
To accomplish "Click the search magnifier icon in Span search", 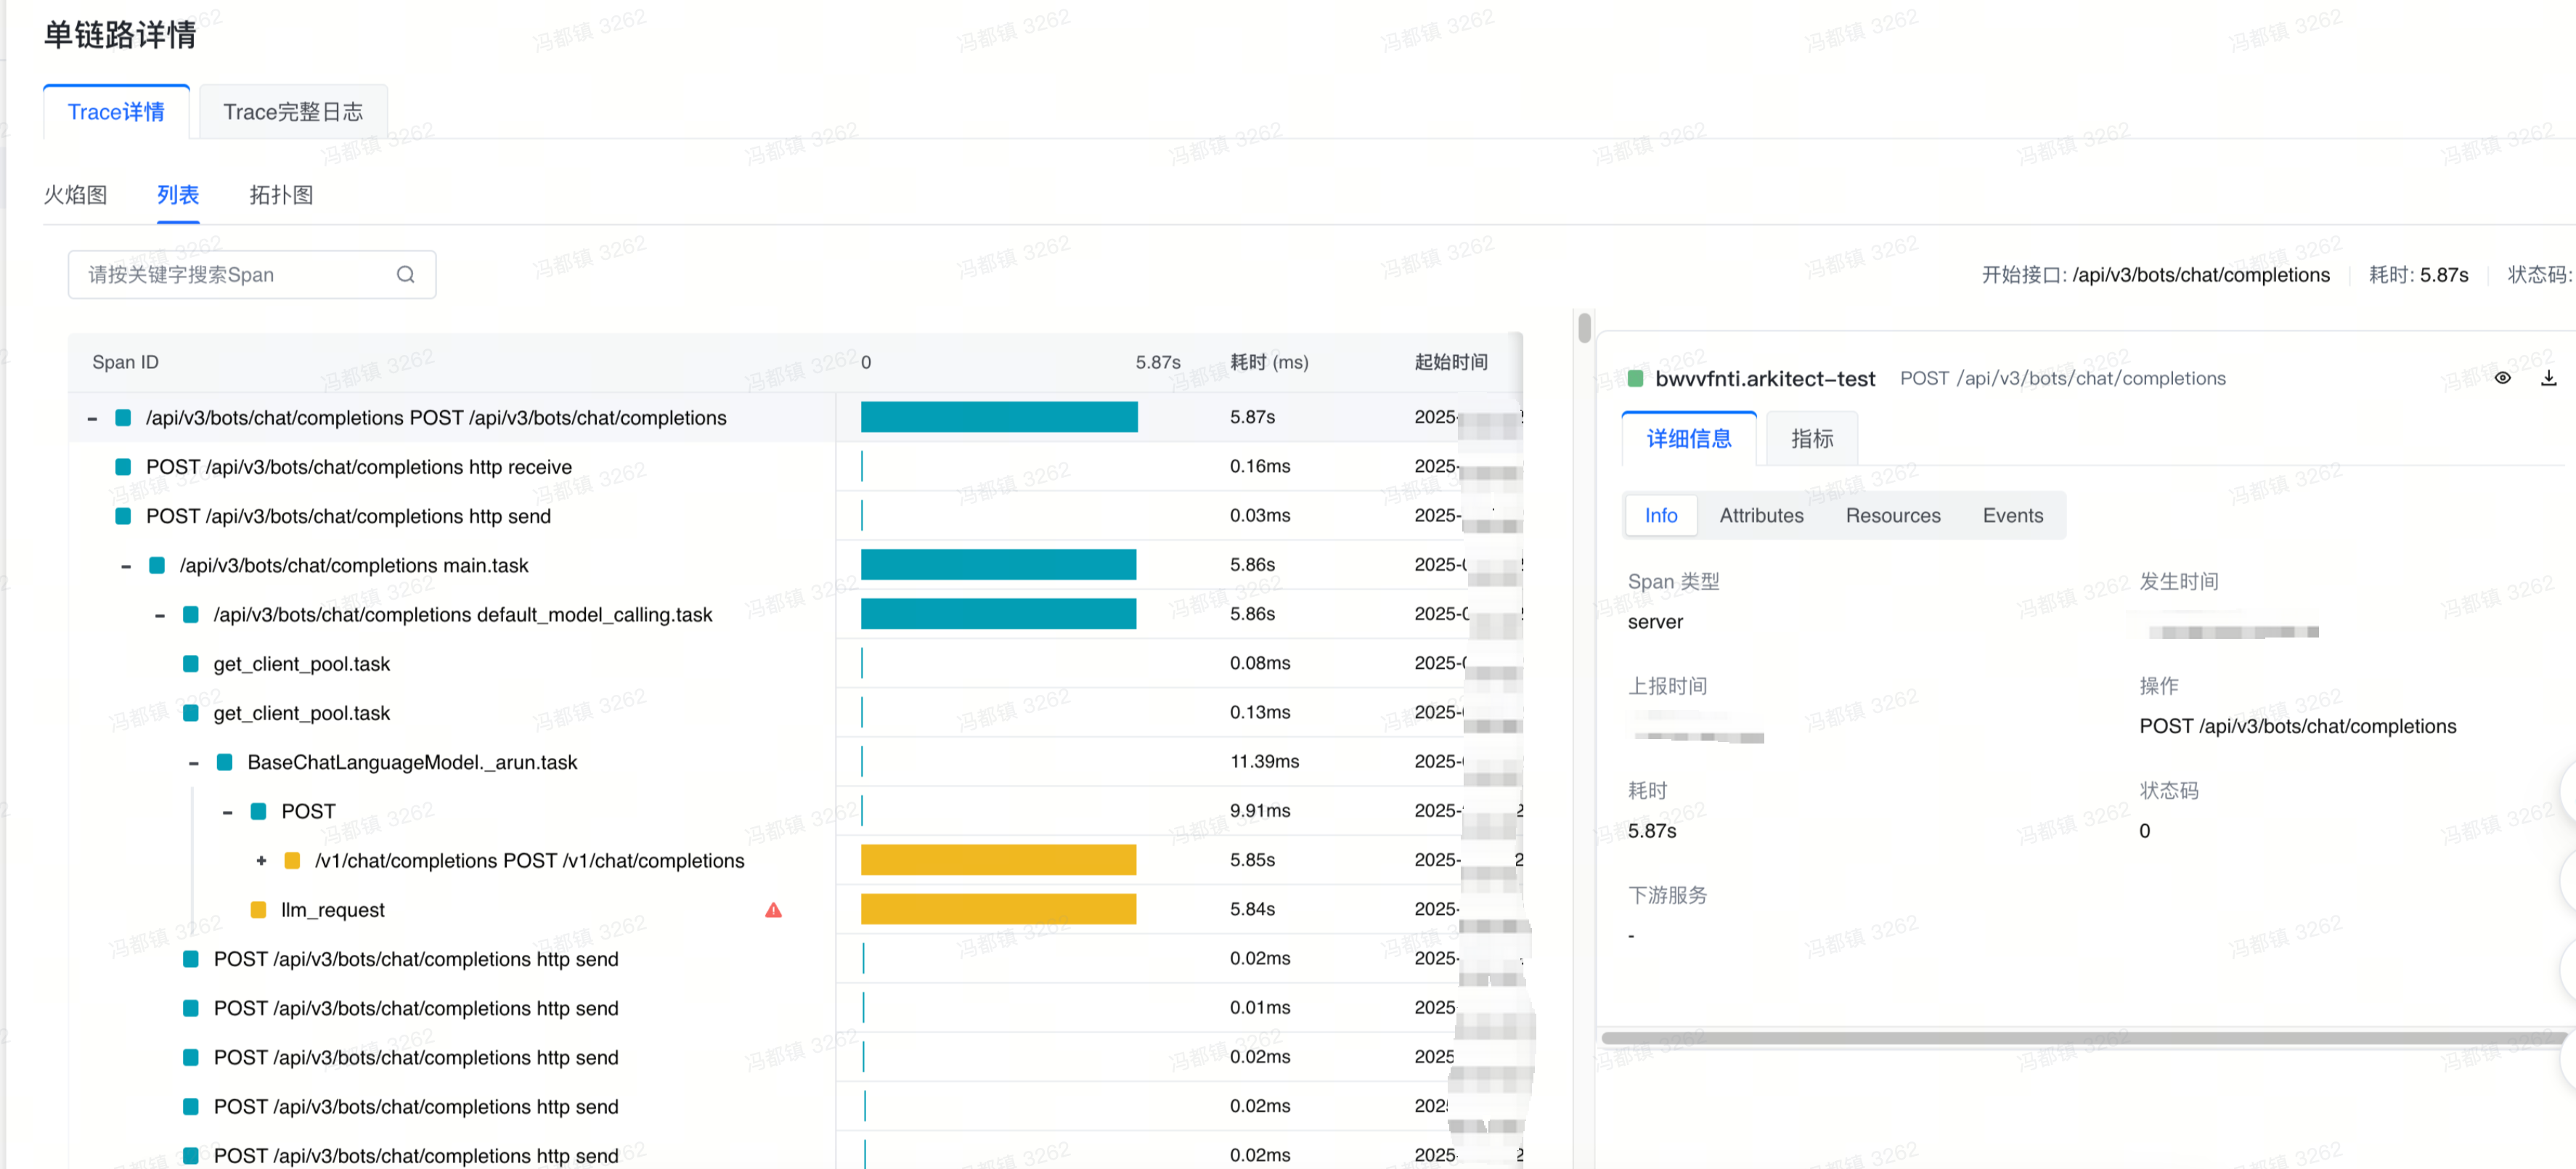I will pyautogui.click(x=405, y=274).
